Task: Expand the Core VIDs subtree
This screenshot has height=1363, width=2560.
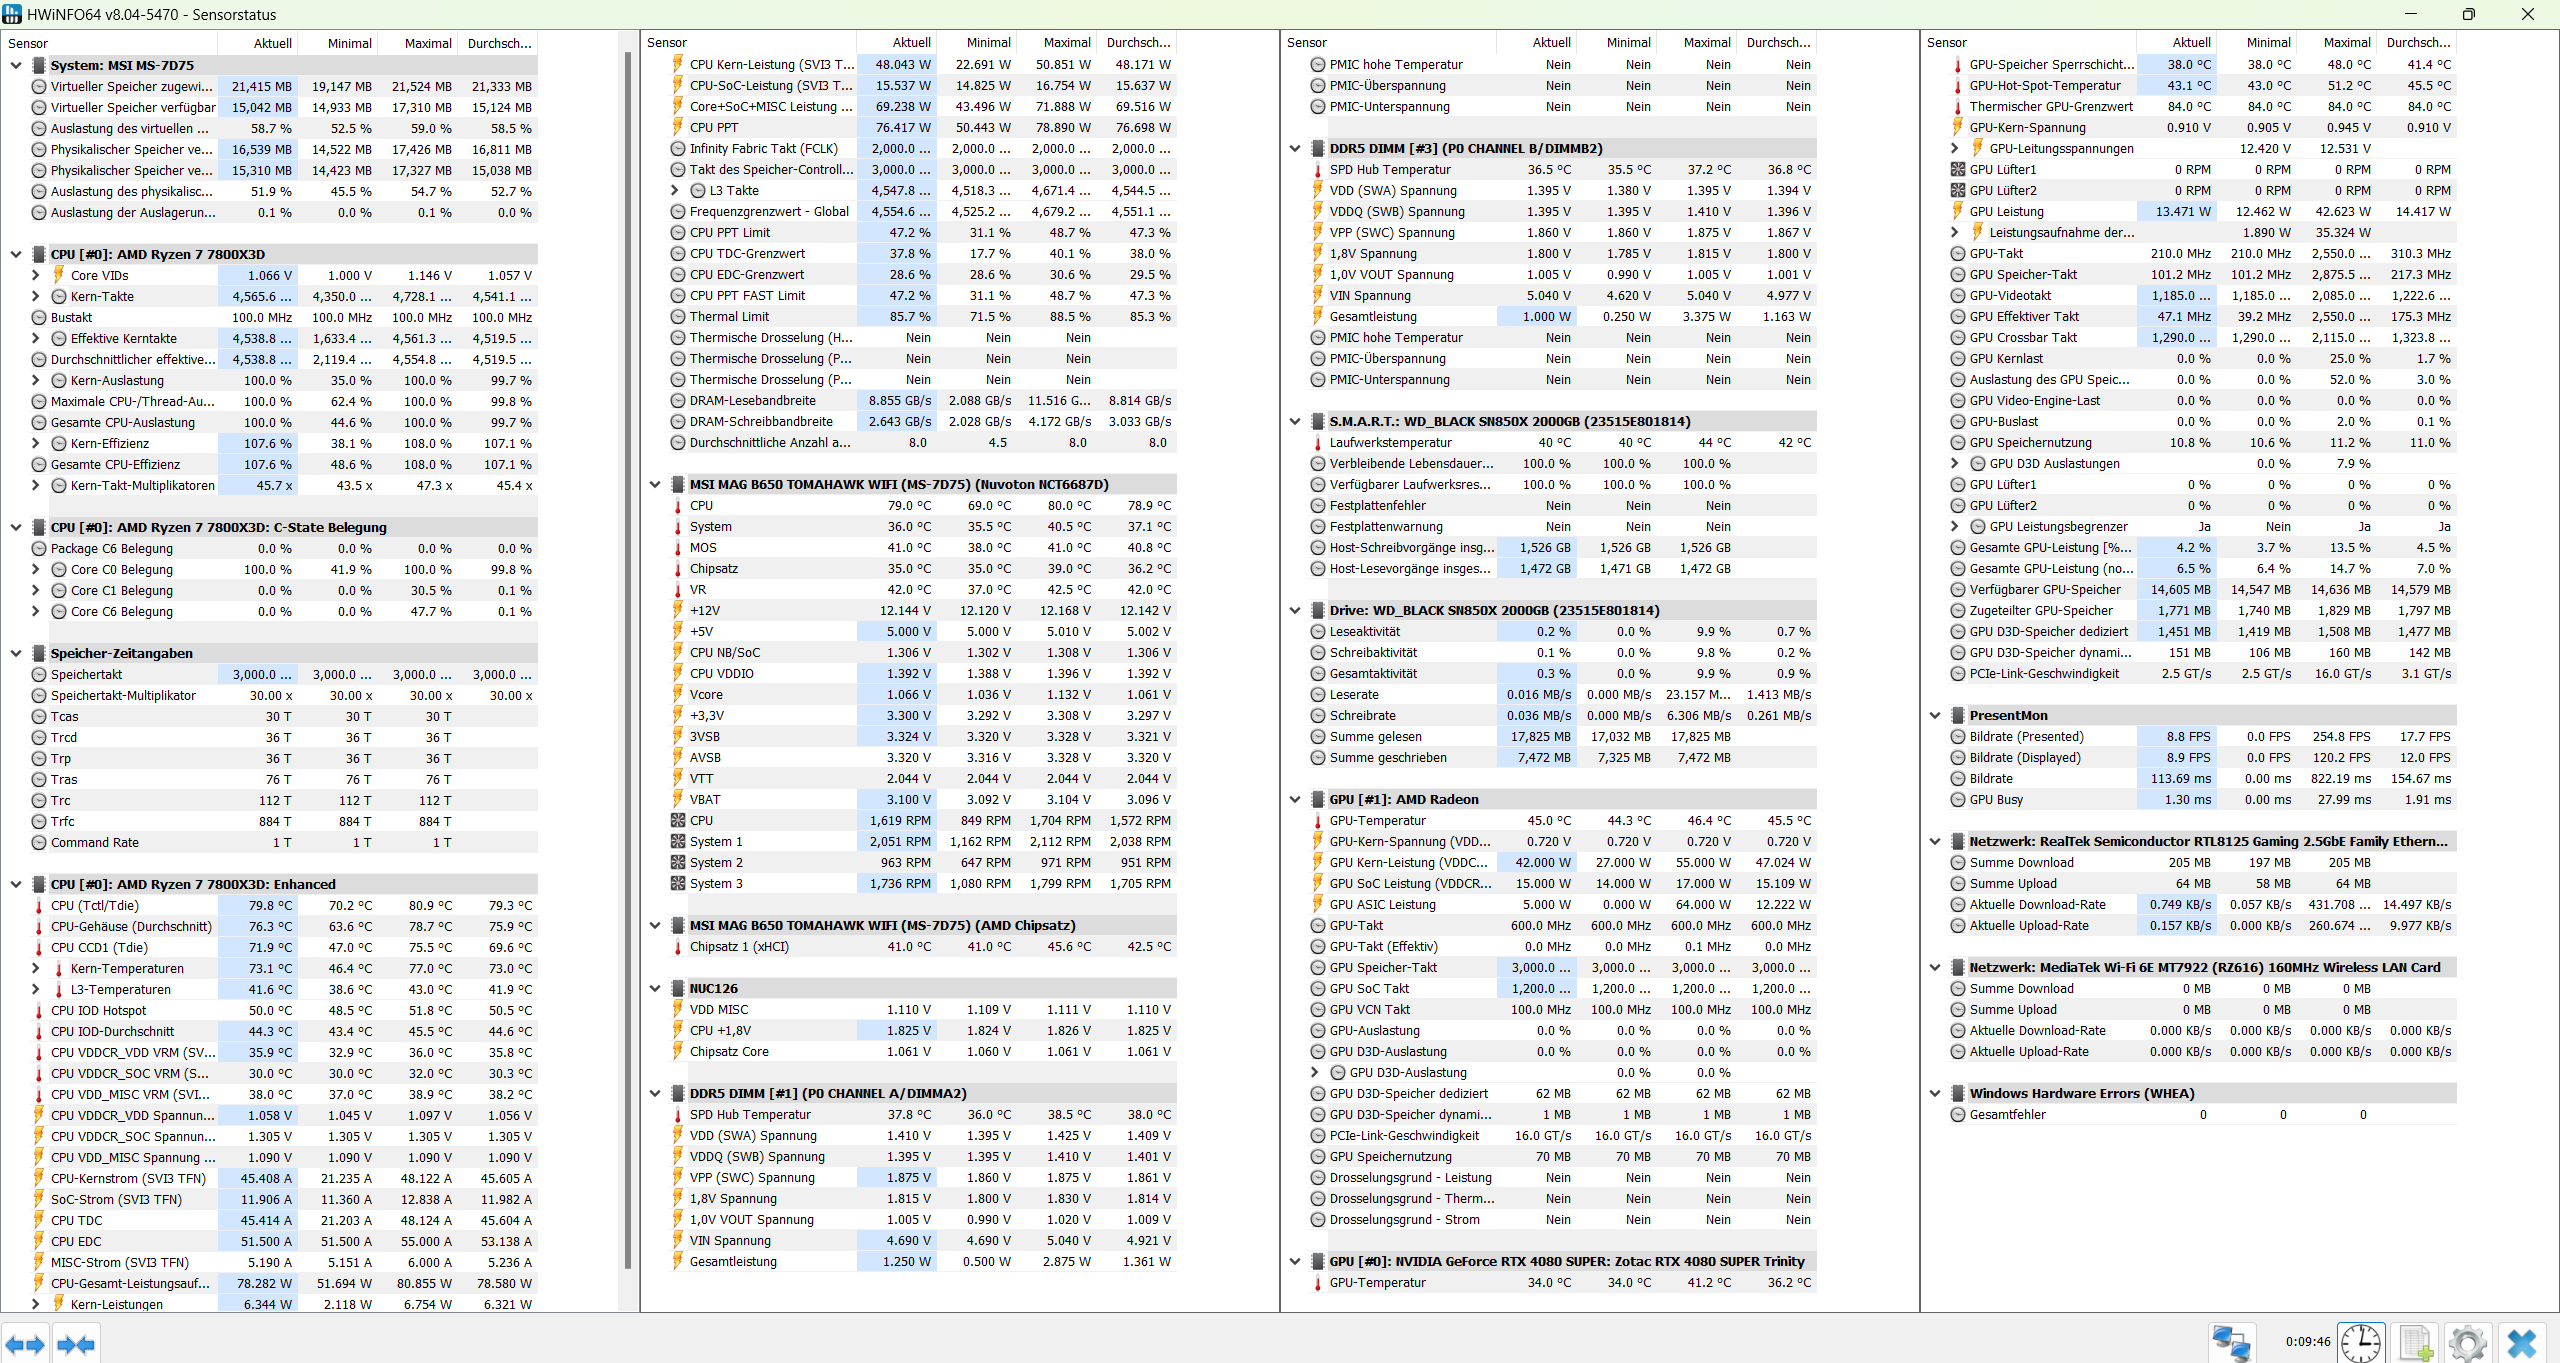Action: (x=36, y=275)
